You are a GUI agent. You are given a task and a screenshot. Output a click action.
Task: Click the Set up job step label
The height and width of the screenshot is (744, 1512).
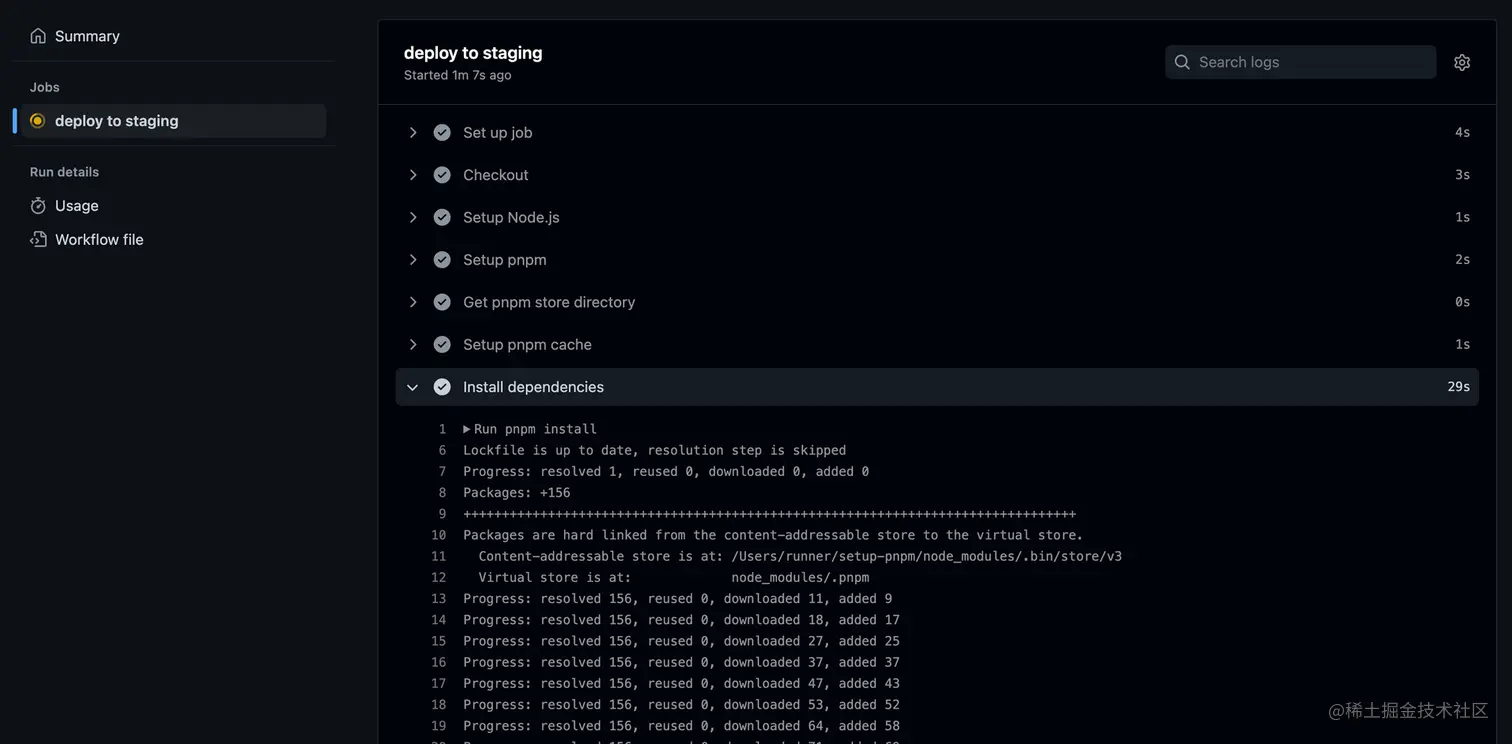497,133
